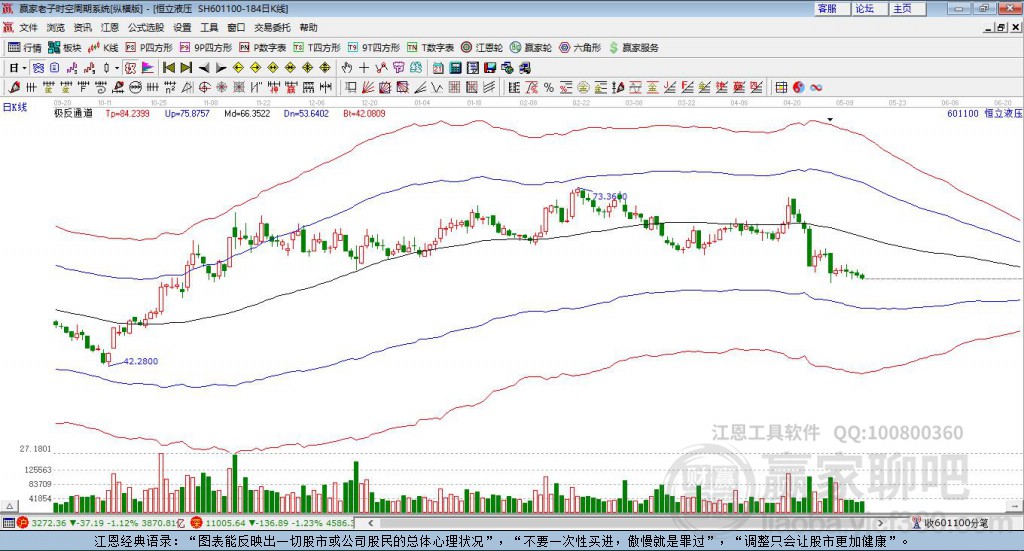
Task: Click the 601100 恒立液压 stock label
Action: 984,114
